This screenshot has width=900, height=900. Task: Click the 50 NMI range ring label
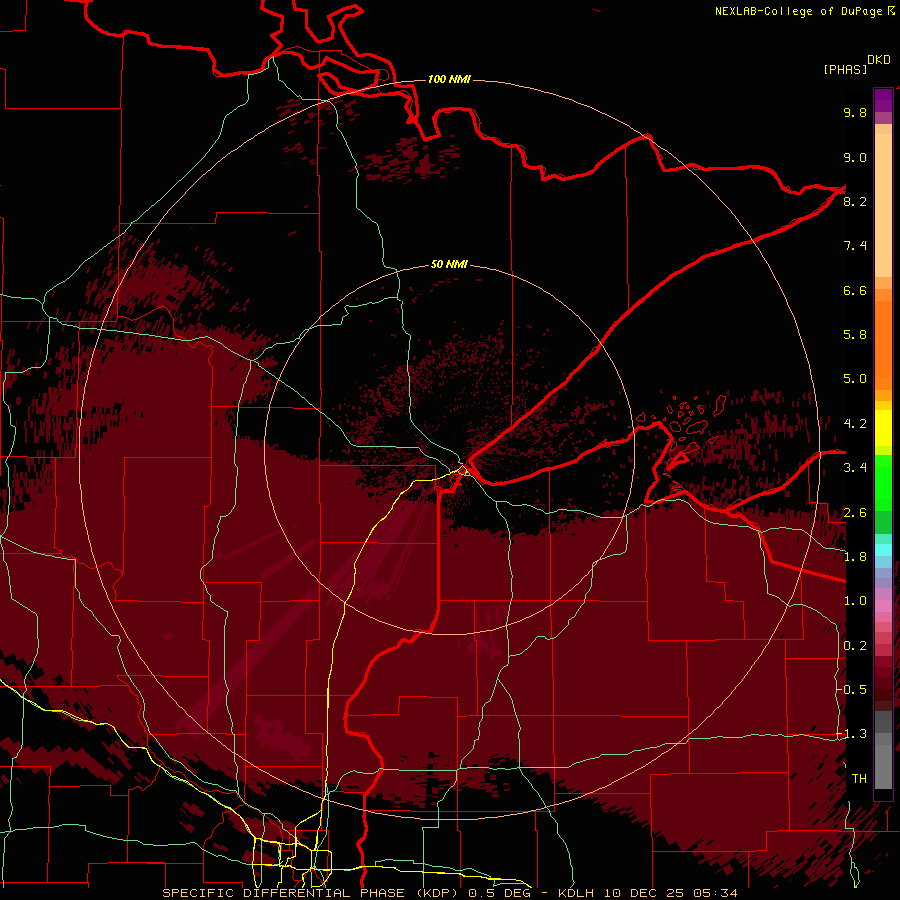coord(449,264)
